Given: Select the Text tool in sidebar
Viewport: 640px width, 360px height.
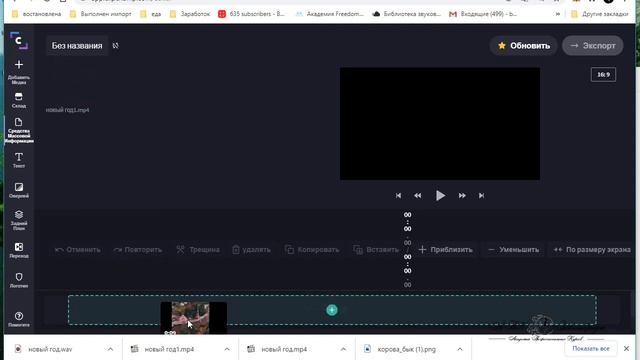Looking at the screenshot, I should point(19,160).
